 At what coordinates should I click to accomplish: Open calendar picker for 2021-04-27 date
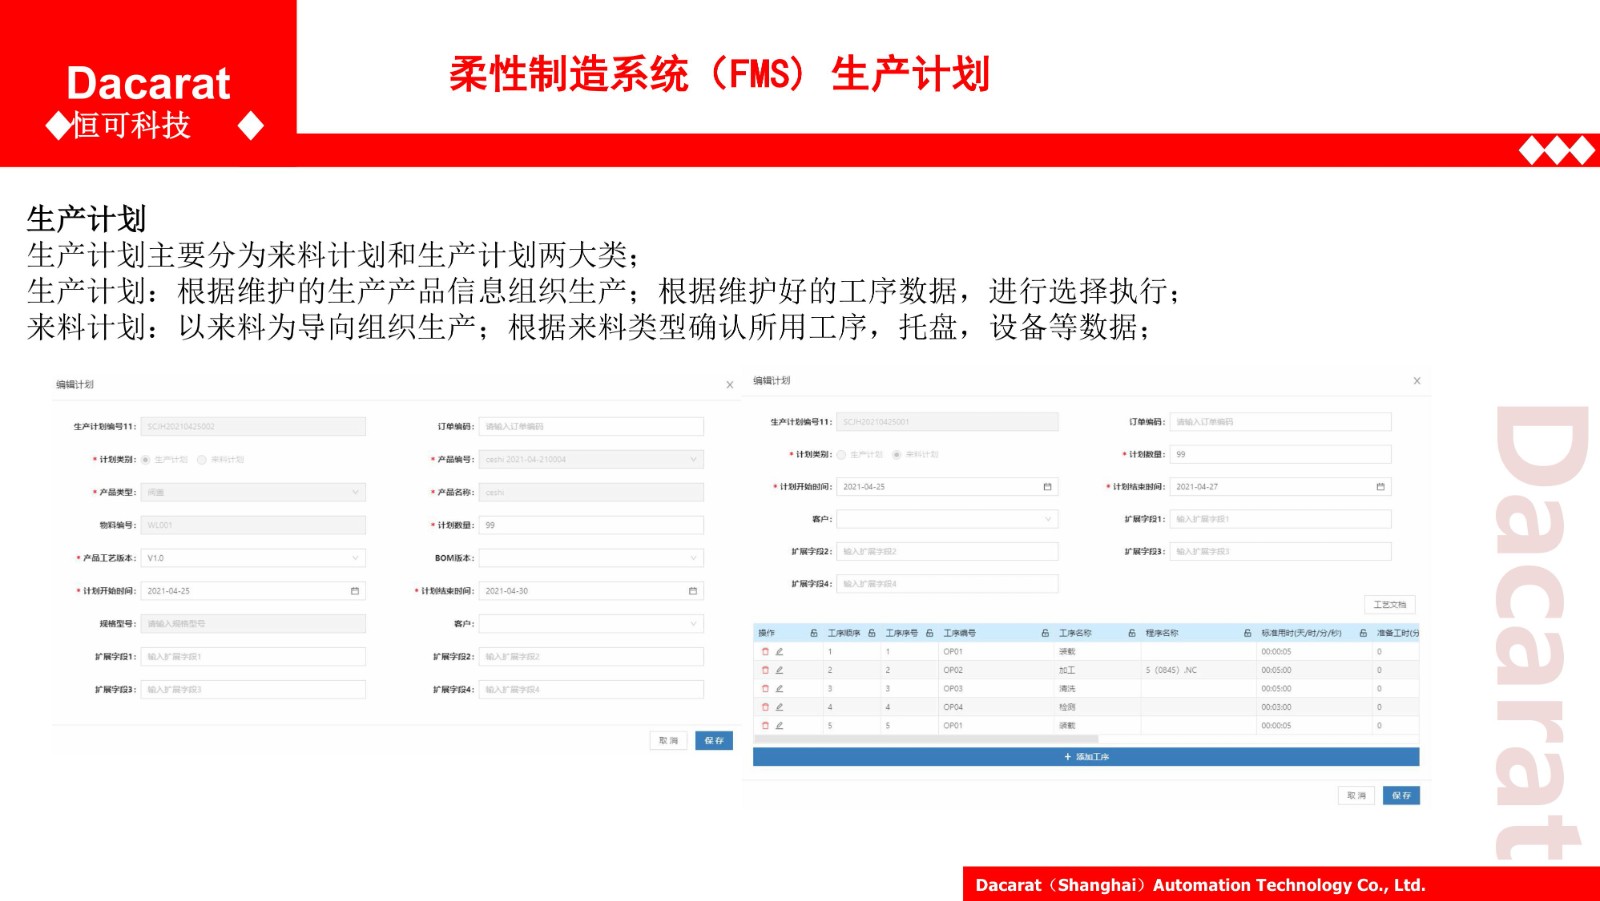pyautogui.click(x=1380, y=487)
